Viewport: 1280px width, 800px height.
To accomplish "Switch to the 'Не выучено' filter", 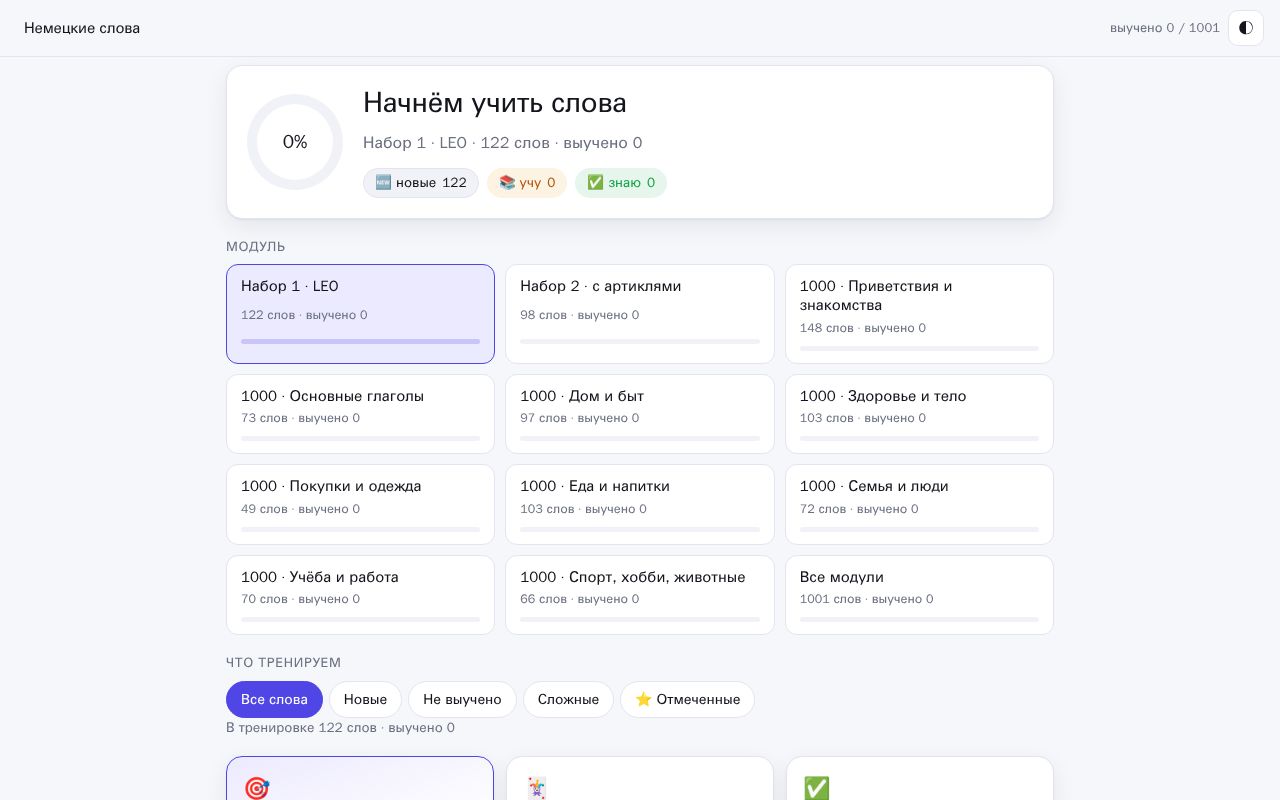I will [x=462, y=699].
